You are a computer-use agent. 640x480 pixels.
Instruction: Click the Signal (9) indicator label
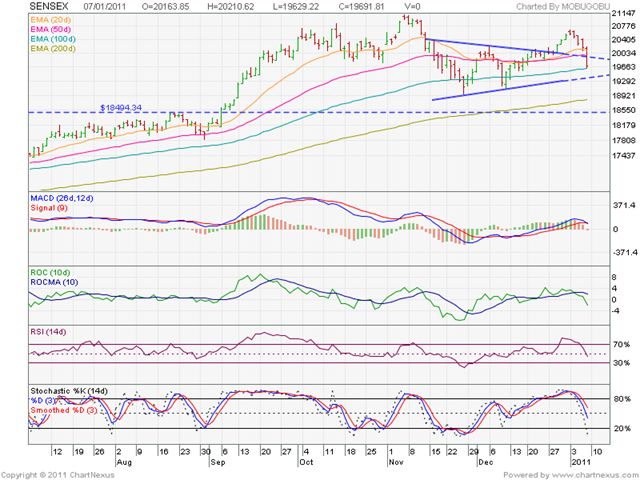click(49, 208)
